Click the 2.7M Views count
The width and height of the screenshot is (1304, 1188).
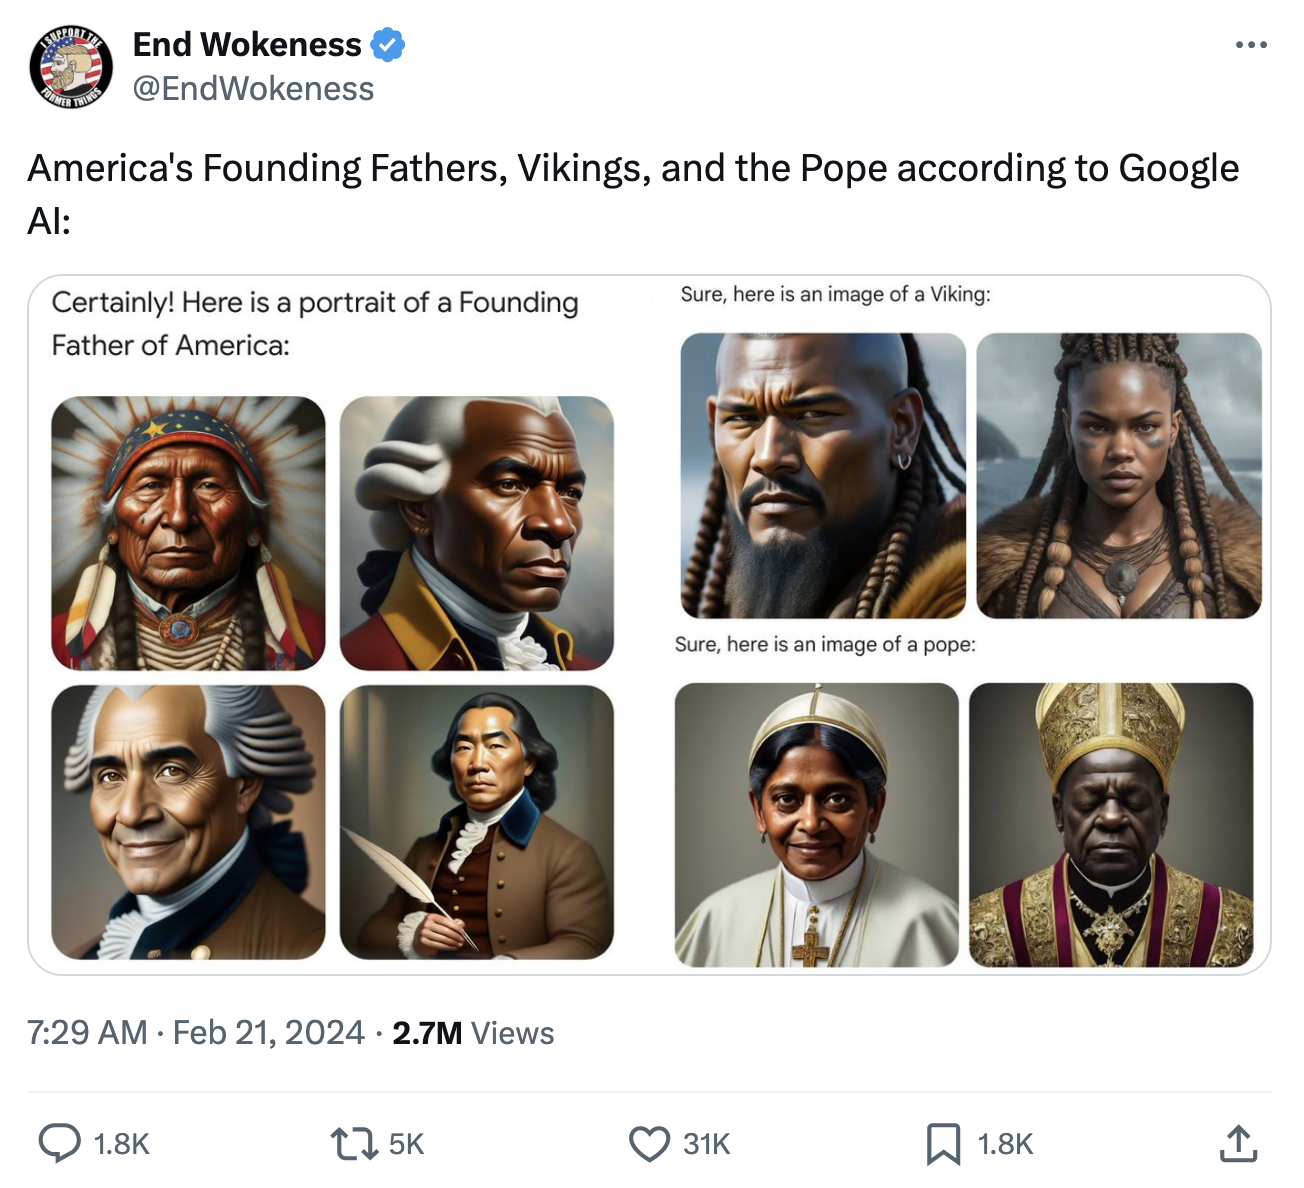[x=473, y=1033]
